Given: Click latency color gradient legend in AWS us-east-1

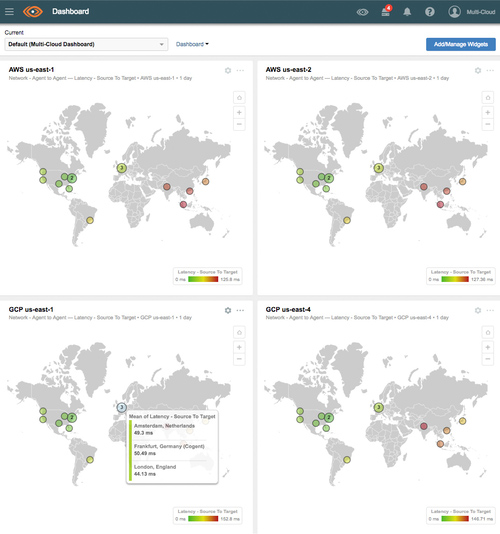Looking at the screenshot, I should click(203, 279).
